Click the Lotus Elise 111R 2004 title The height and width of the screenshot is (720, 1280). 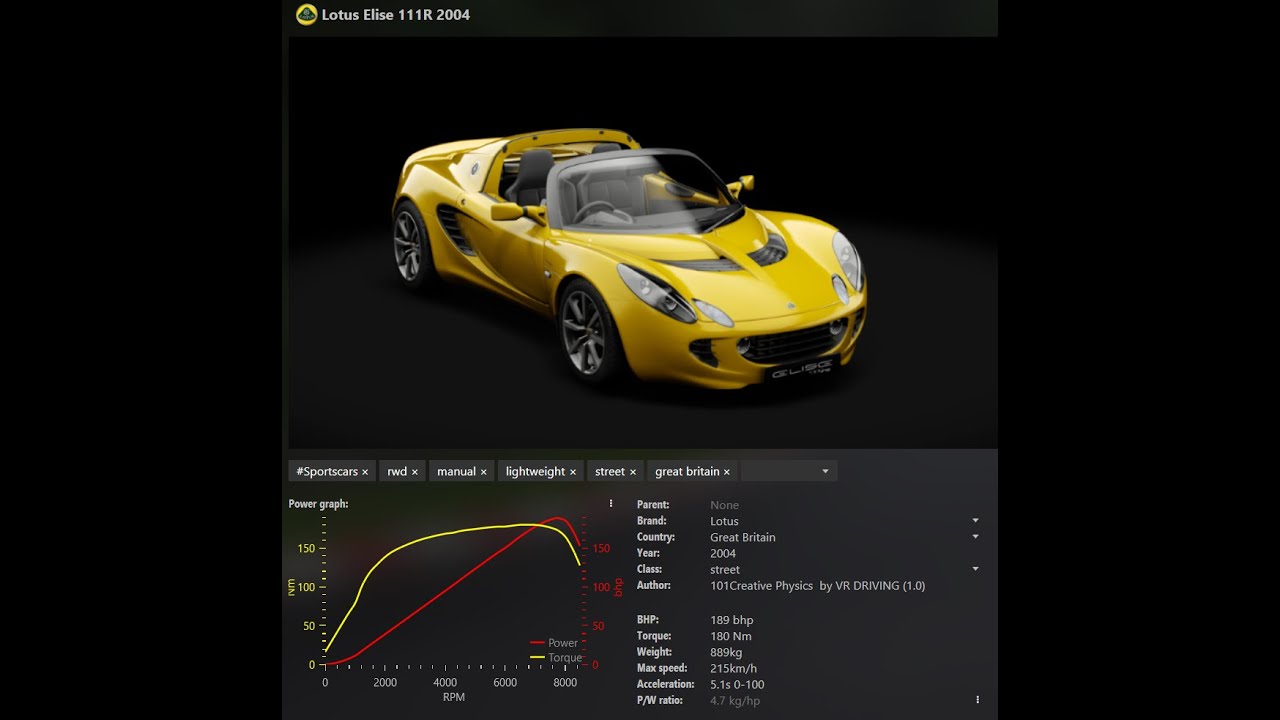click(x=395, y=15)
